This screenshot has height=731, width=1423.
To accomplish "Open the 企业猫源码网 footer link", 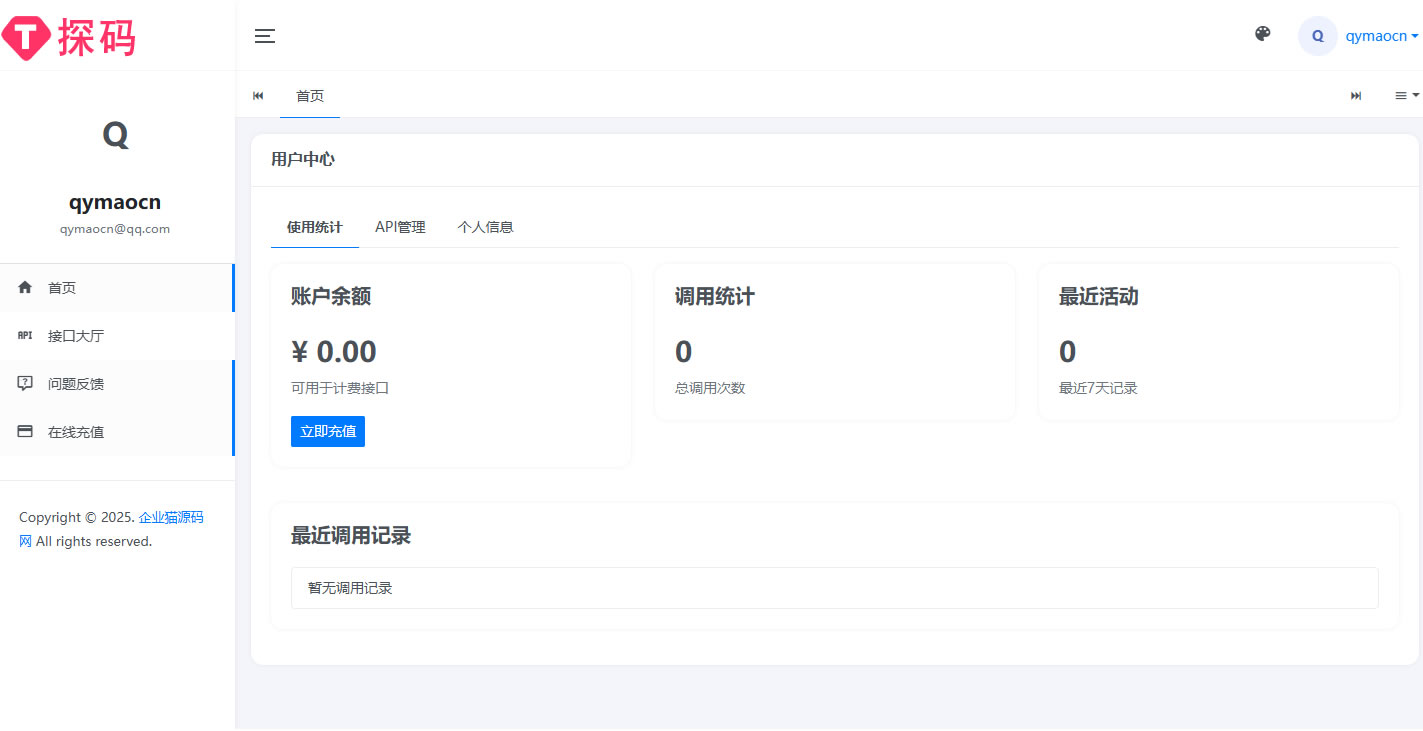I will 170,517.
